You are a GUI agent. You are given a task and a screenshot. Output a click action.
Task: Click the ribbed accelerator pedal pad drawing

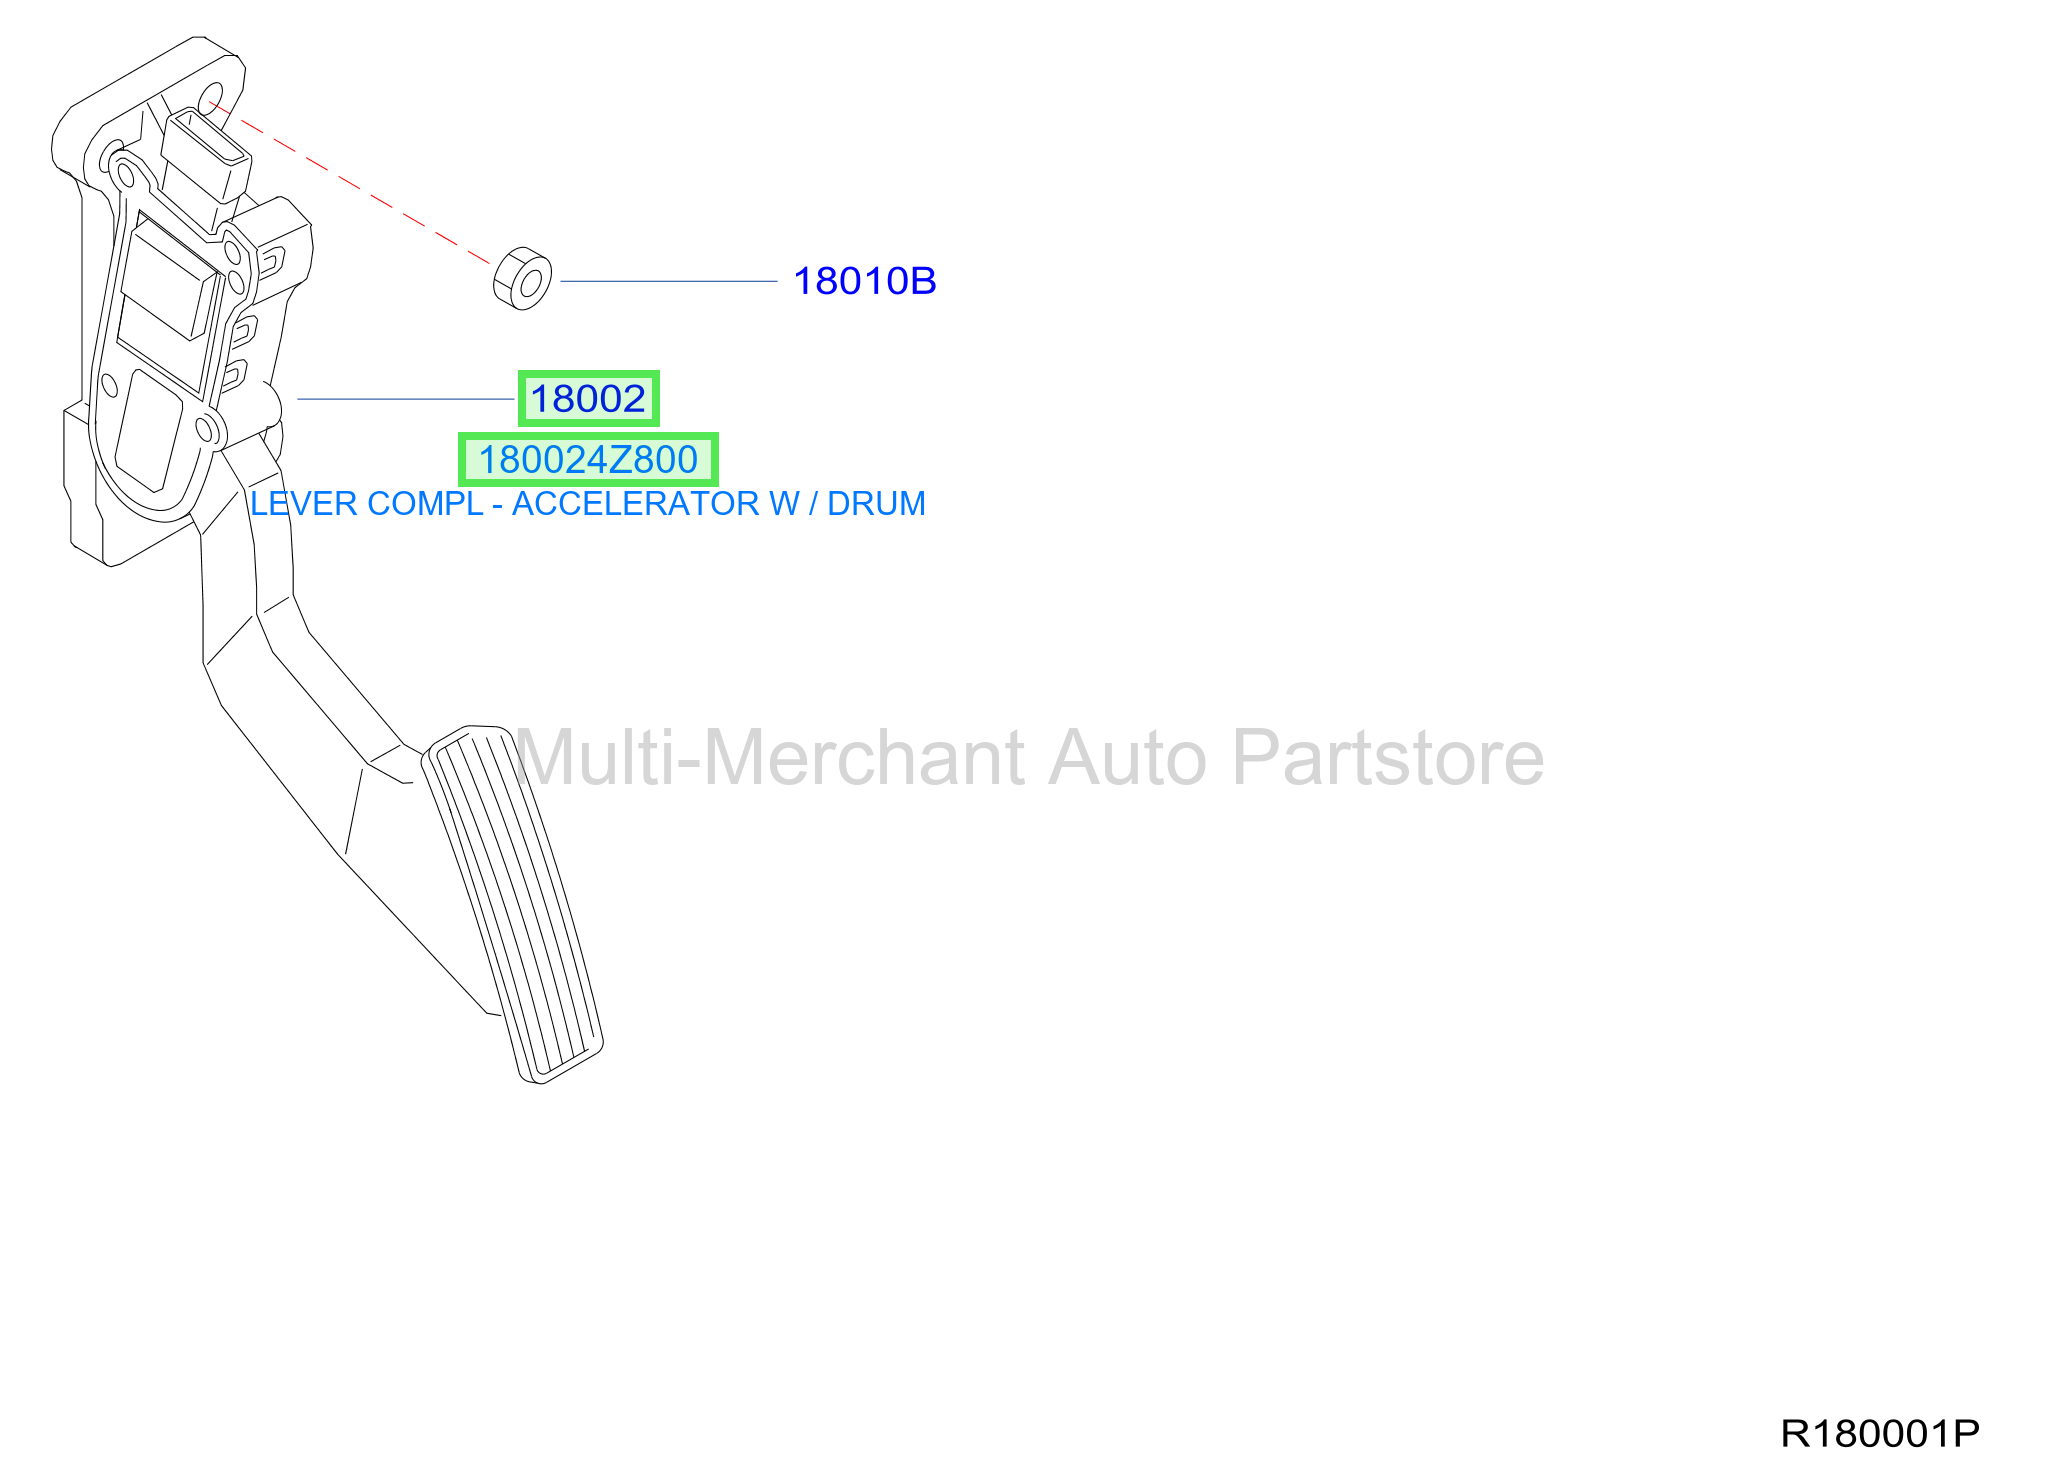click(512, 904)
